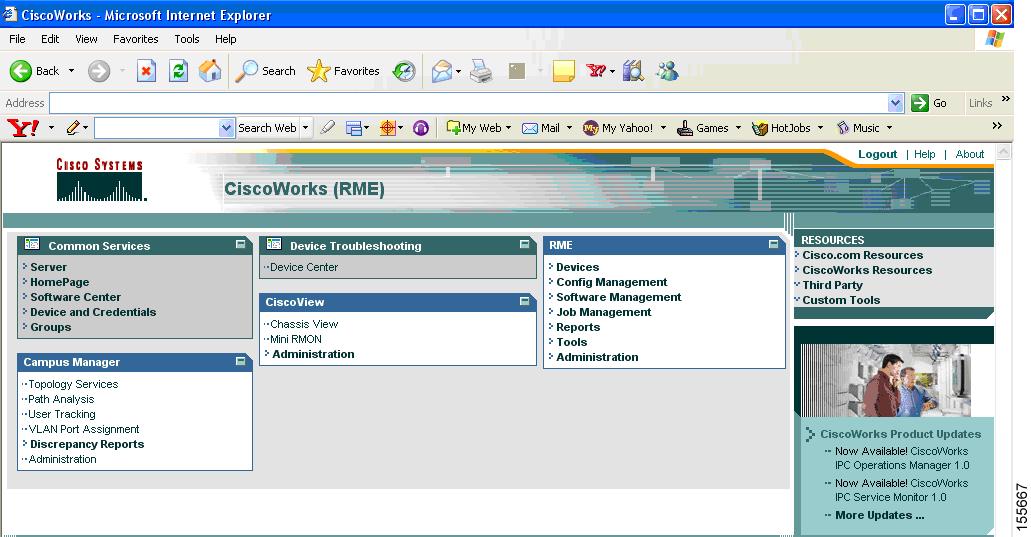Open the Research books icon
Viewport: 1031px width, 537px height.
(633, 70)
